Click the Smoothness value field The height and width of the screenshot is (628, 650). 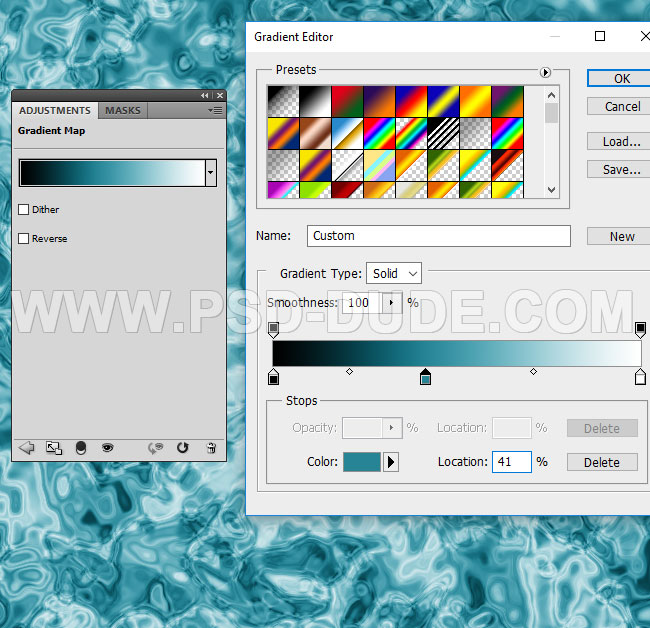click(x=362, y=303)
